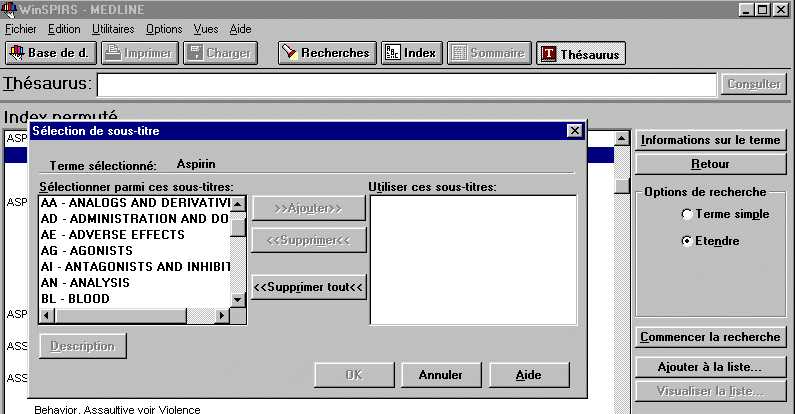Click the <<Supprimer tout<< button
The height and width of the screenshot is (414, 795).
[308, 287]
